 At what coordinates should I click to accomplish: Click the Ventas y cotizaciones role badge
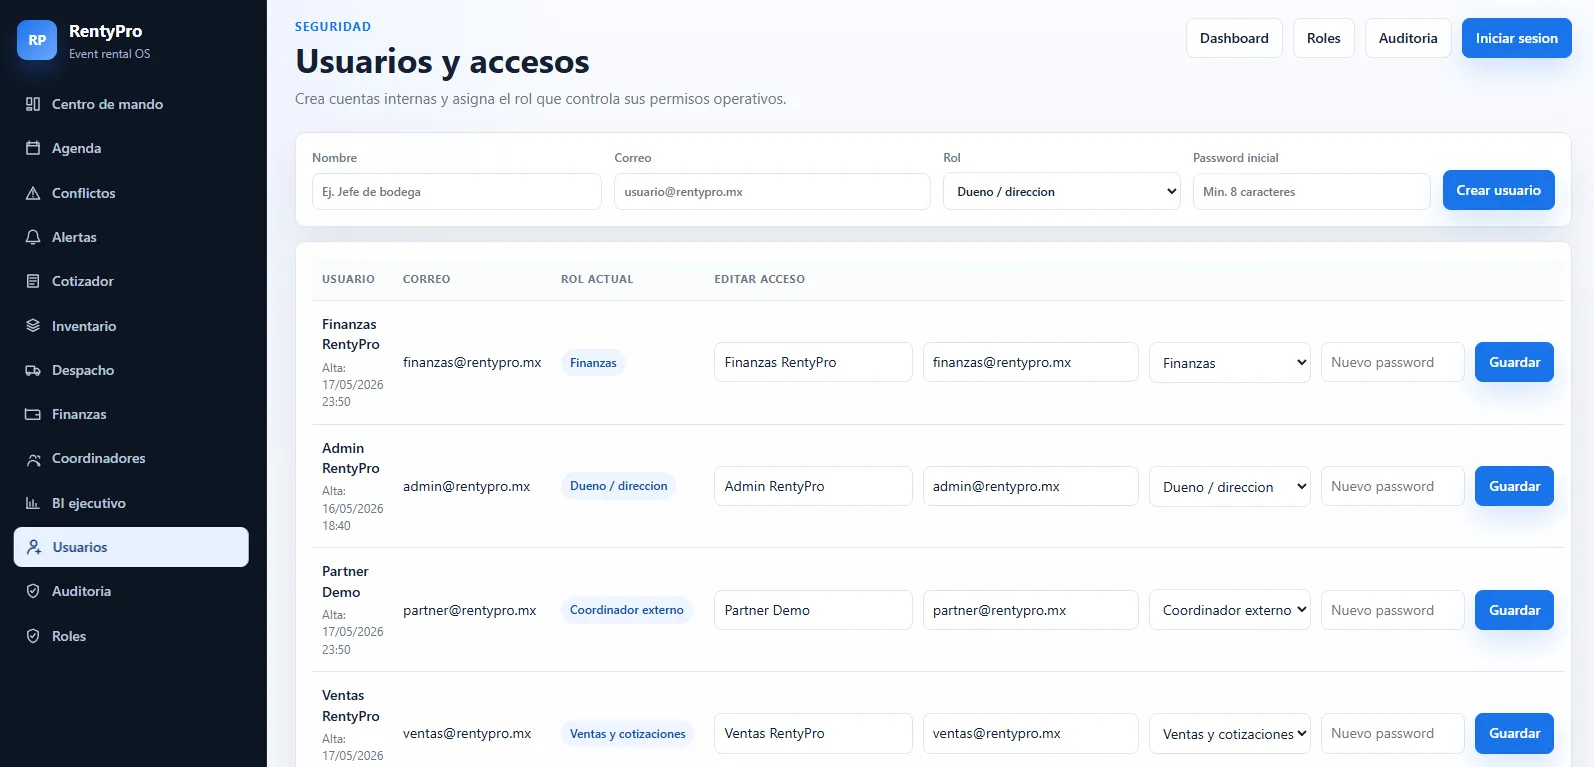pos(627,733)
